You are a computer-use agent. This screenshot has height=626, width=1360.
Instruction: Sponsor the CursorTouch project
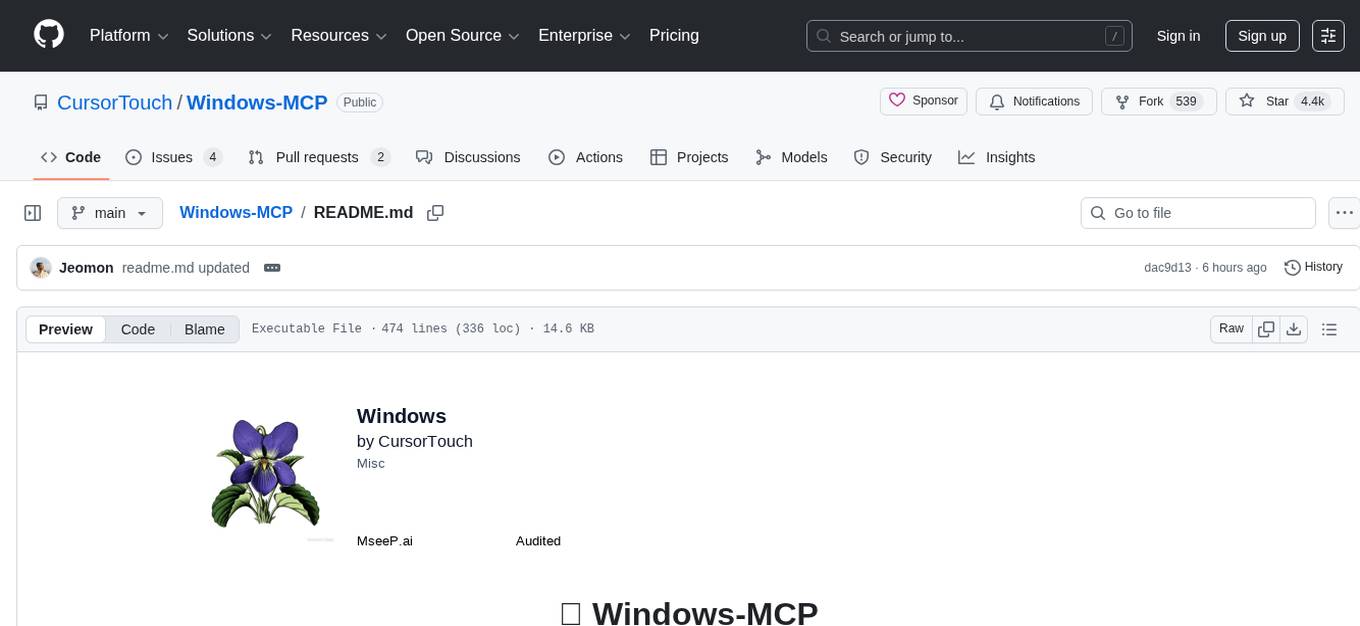pyautogui.click(x=923, y=100)
